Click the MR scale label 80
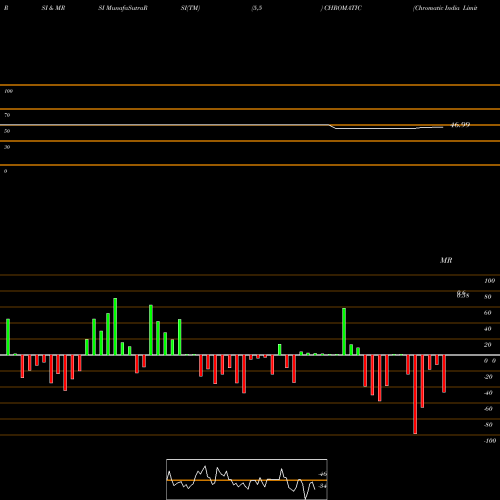The image size is (500, 500). click(x=488, y=297)
